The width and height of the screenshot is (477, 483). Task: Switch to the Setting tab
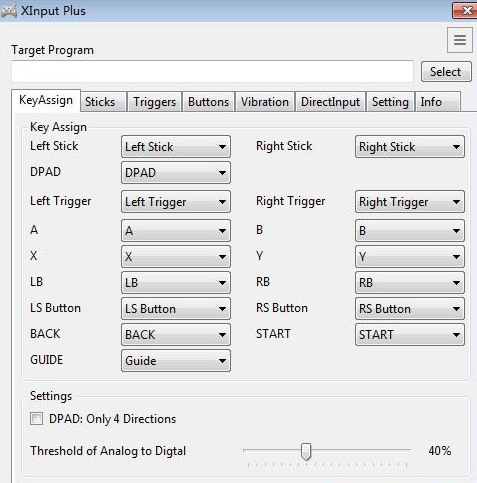[390, 102]
